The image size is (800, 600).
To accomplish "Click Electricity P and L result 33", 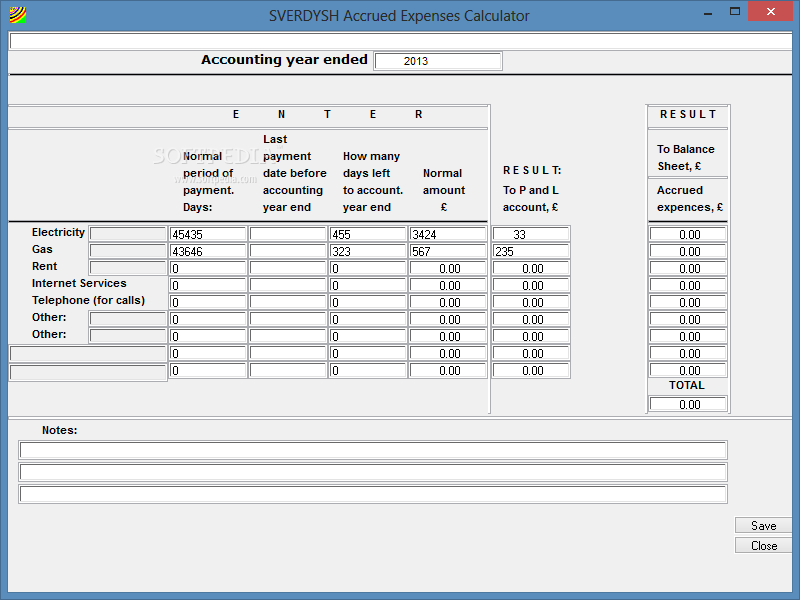I will coord(531,234).
